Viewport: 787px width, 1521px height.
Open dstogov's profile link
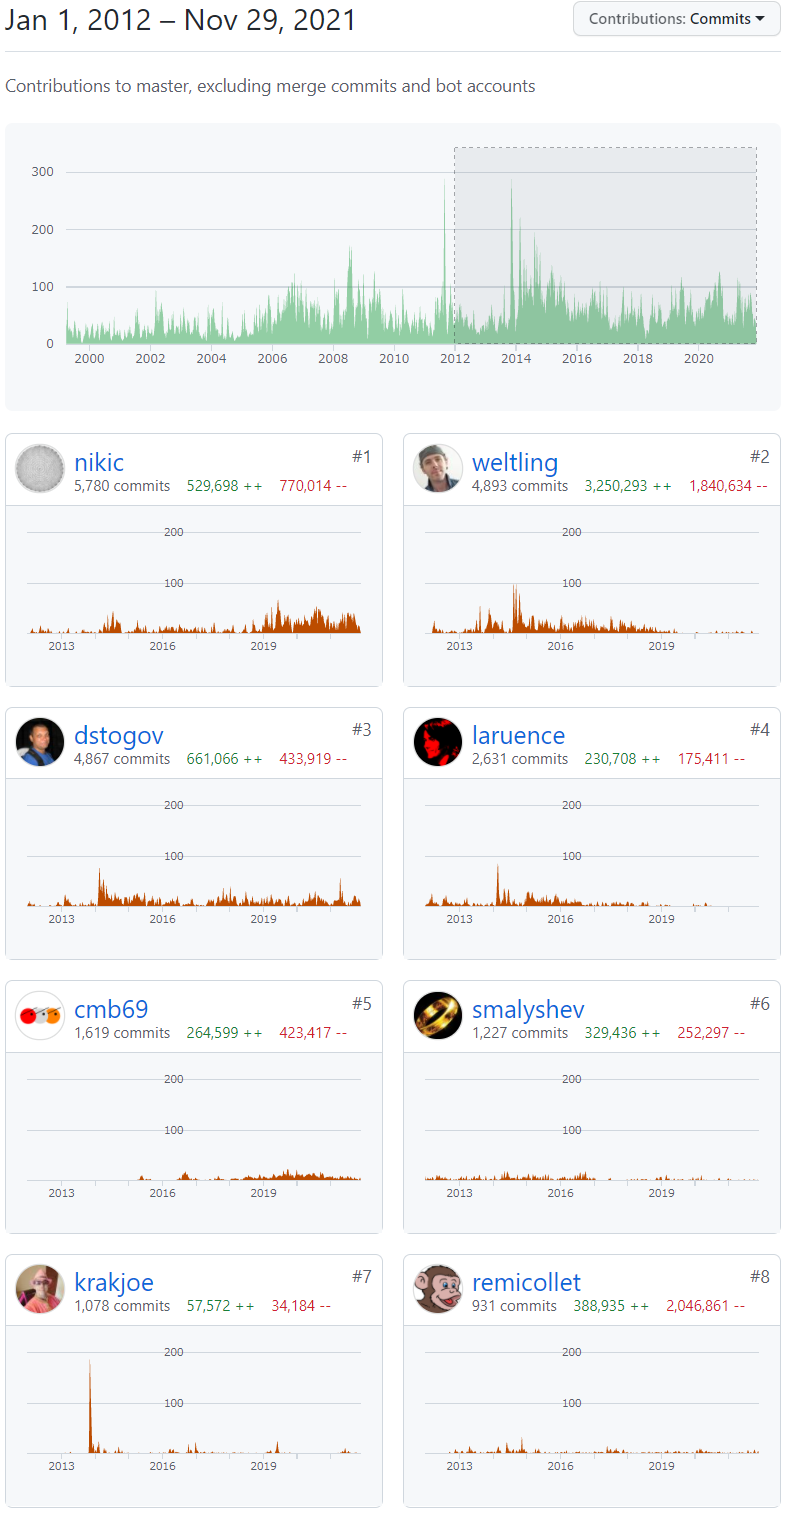click(x=119, y=735)
